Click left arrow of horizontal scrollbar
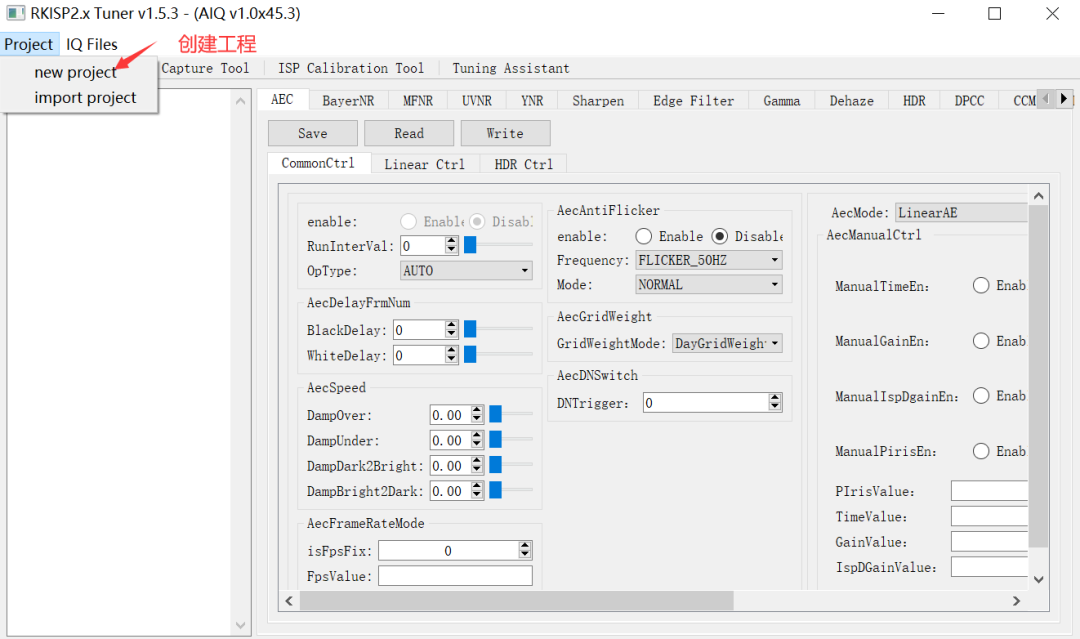This screenshot has width=1080, height=639. pyautogui.click(x=289, y=601)
